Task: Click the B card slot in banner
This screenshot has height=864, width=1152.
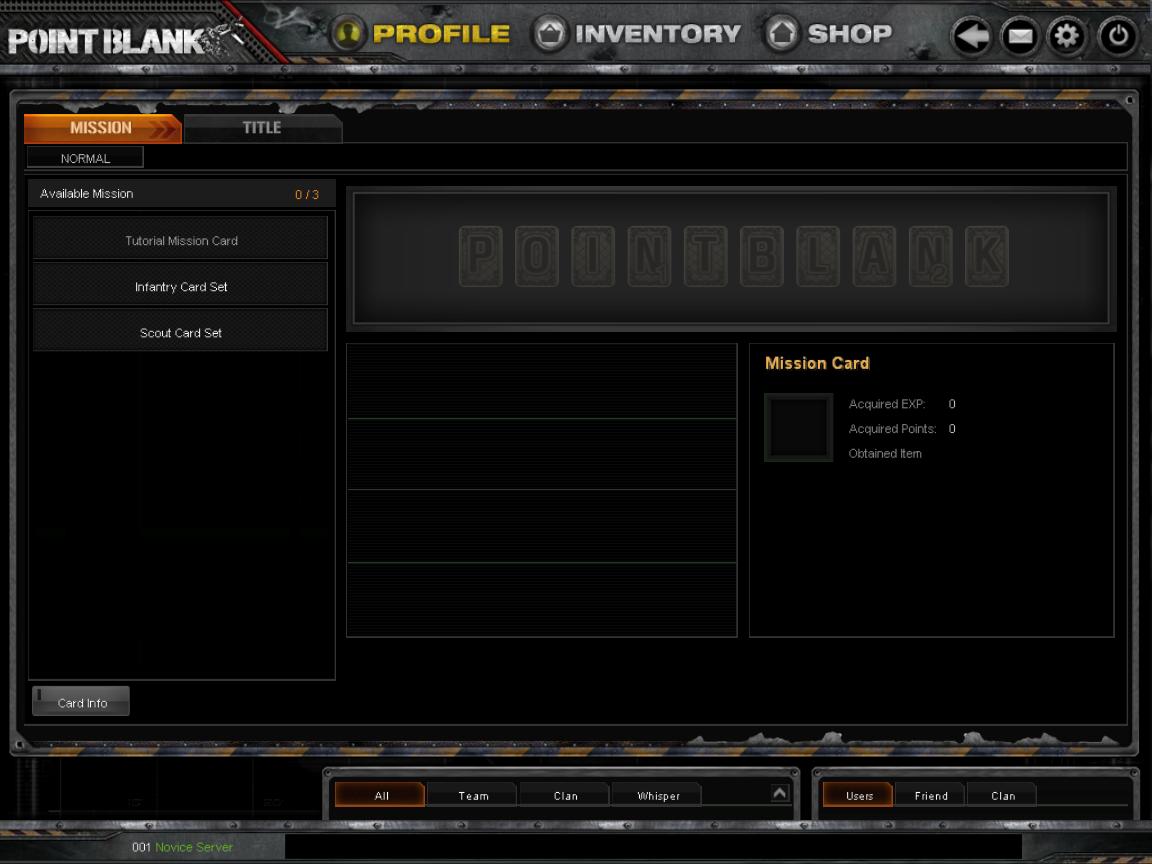Action: pos(762,256)
